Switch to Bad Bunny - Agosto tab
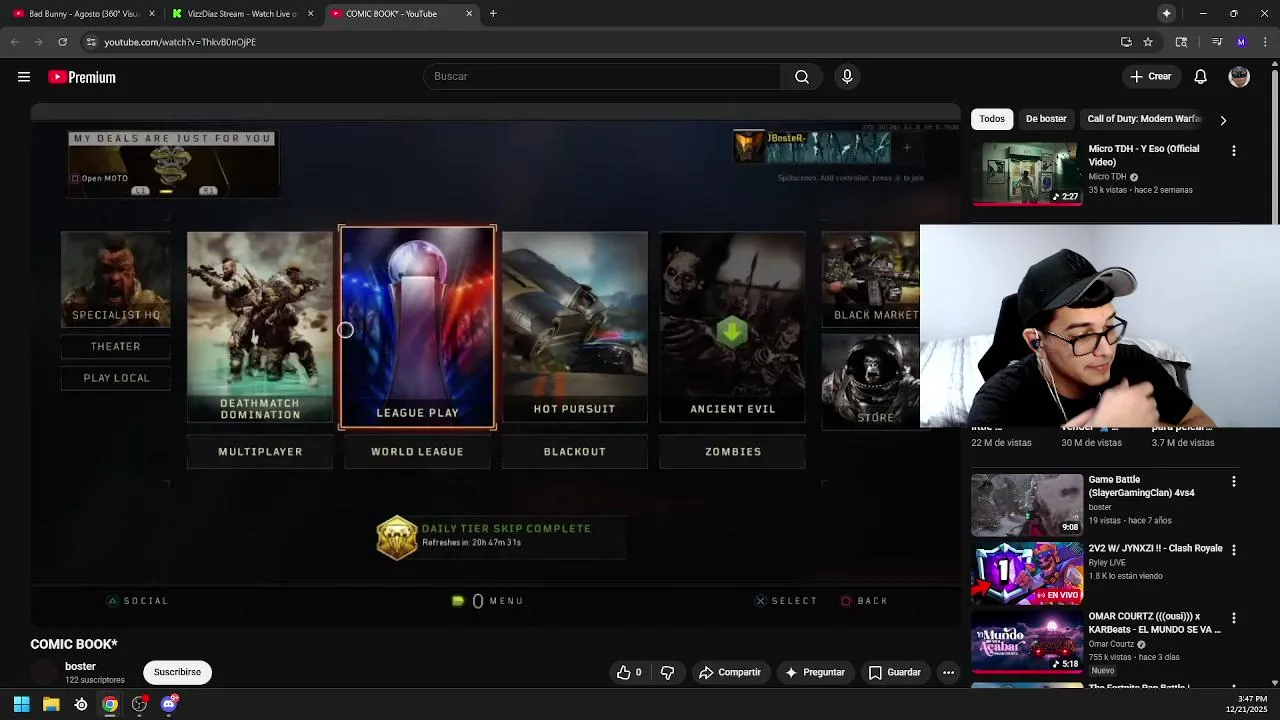1280x720 pixels. [x=84, y=14]
